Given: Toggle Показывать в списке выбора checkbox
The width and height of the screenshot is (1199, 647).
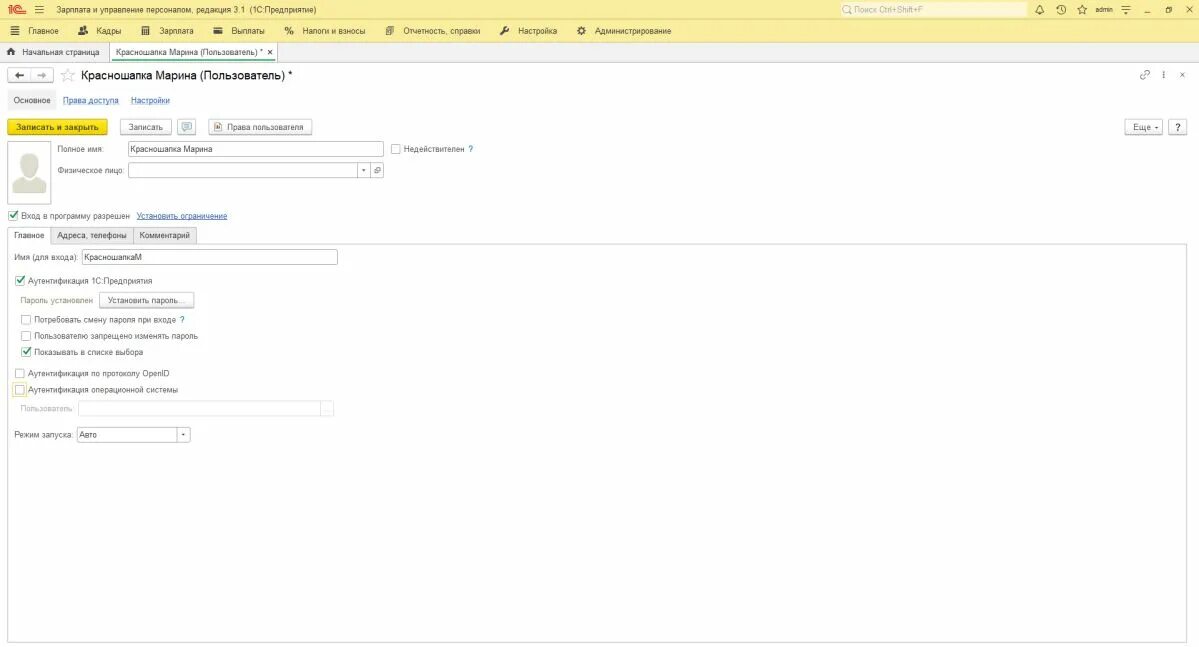Looking at the screenshot, I should pos(26,352).
